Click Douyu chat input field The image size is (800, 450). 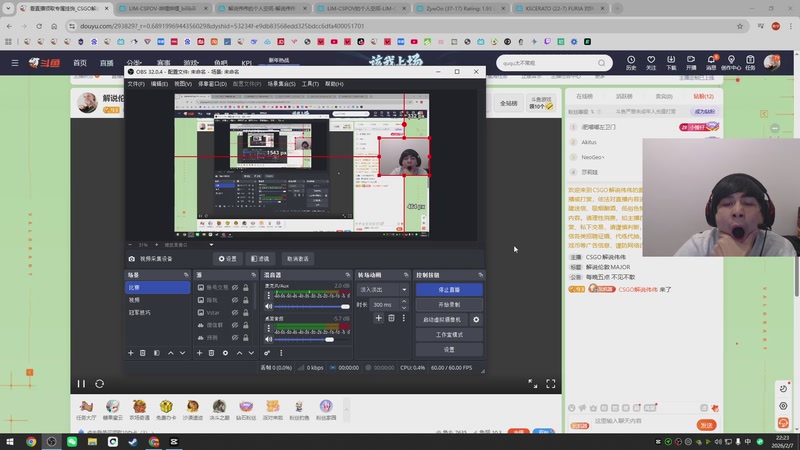tap(643, 421)
